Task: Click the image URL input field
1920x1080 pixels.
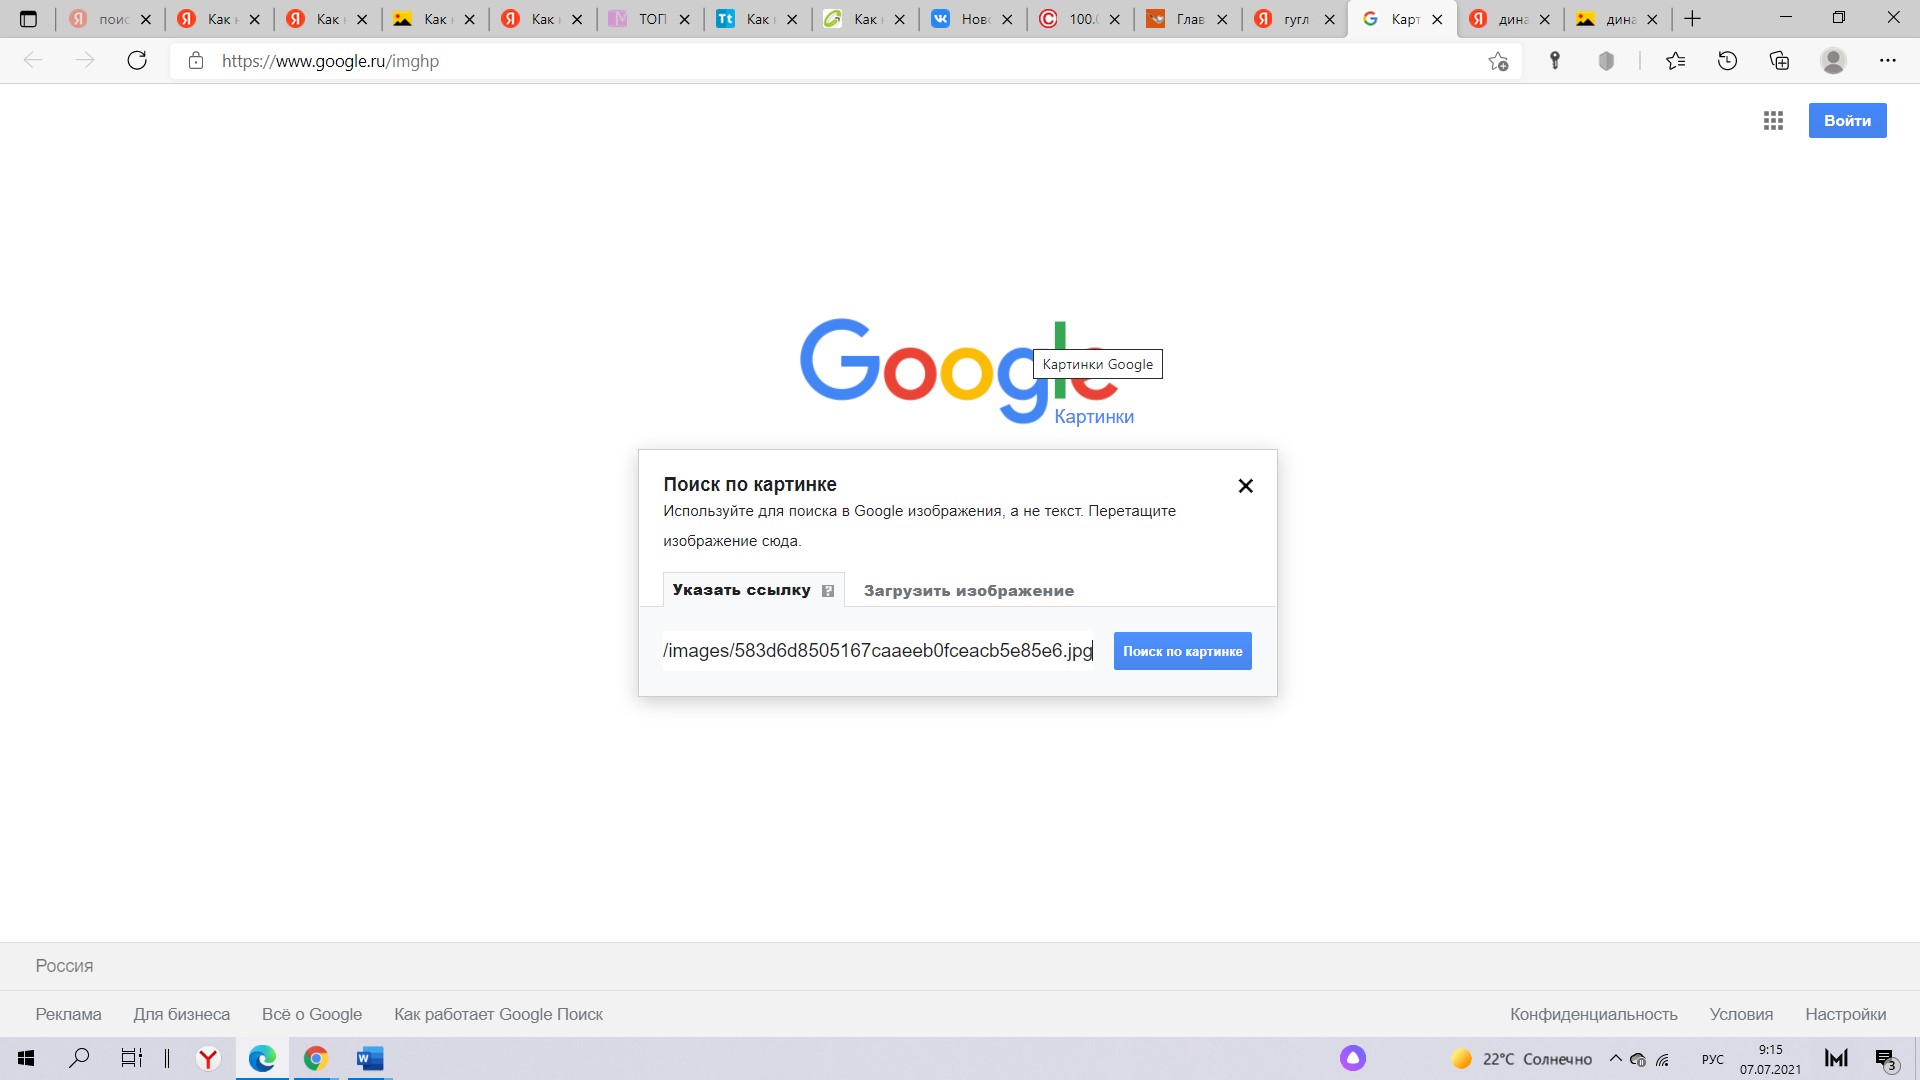Action: [877, 650]
